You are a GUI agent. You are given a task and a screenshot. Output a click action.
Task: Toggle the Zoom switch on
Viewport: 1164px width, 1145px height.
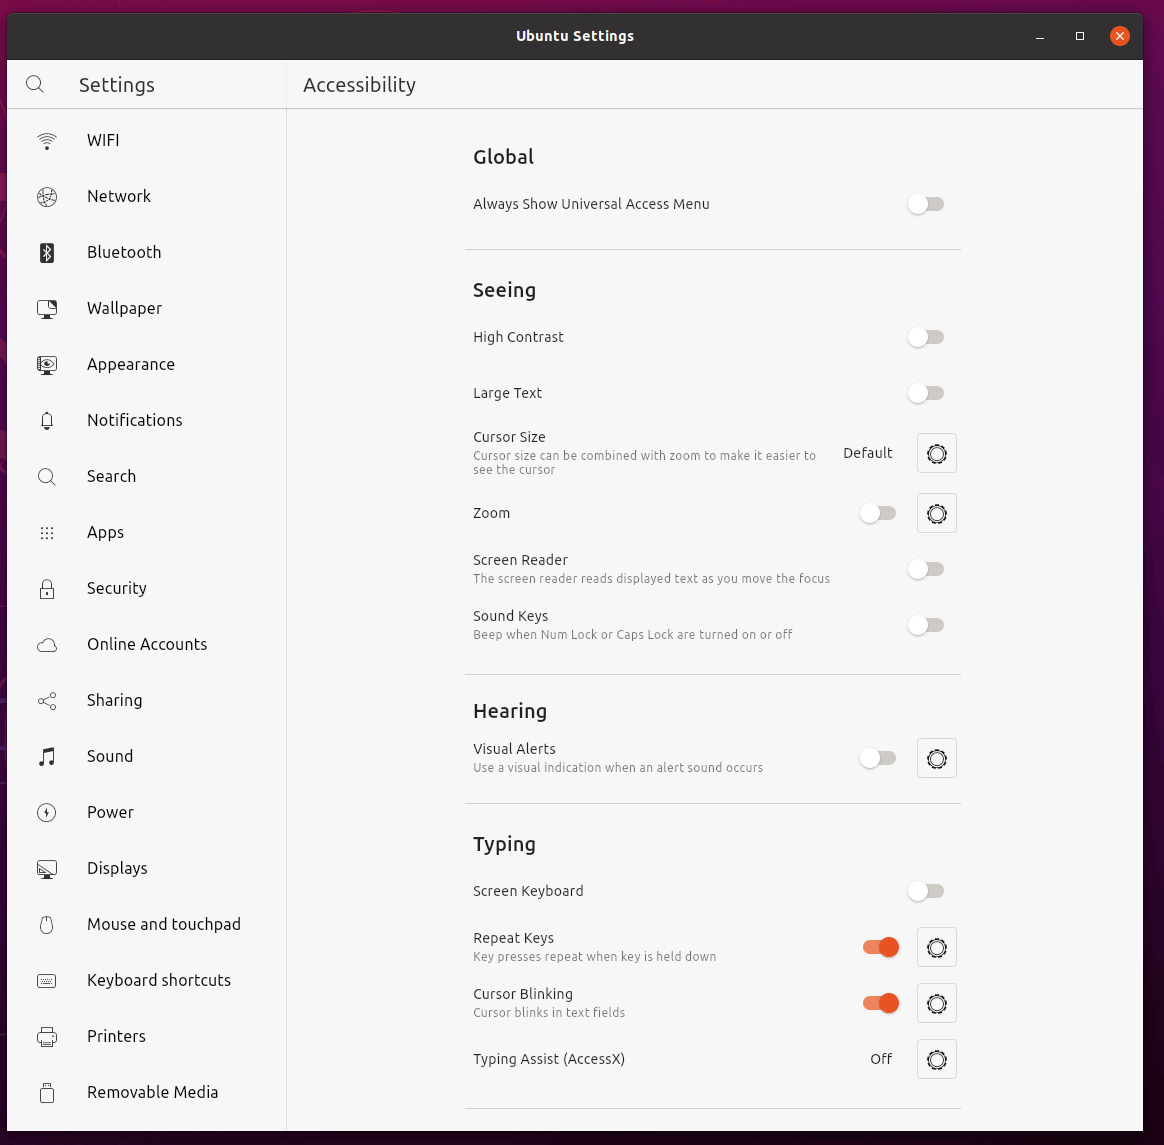point(878,513)
